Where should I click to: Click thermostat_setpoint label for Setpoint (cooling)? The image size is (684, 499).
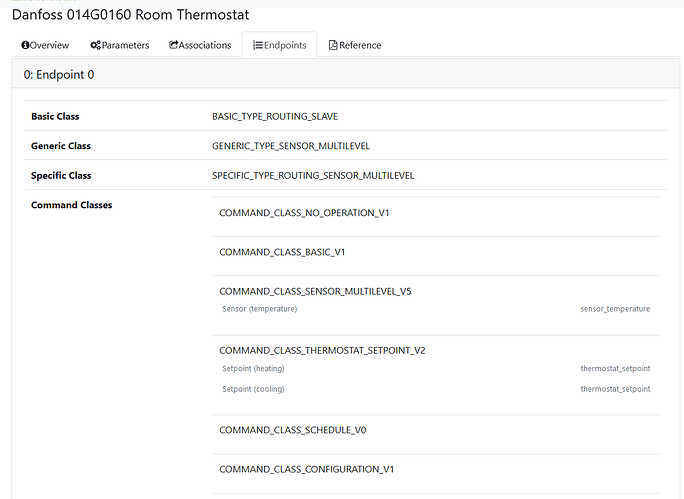615,389
